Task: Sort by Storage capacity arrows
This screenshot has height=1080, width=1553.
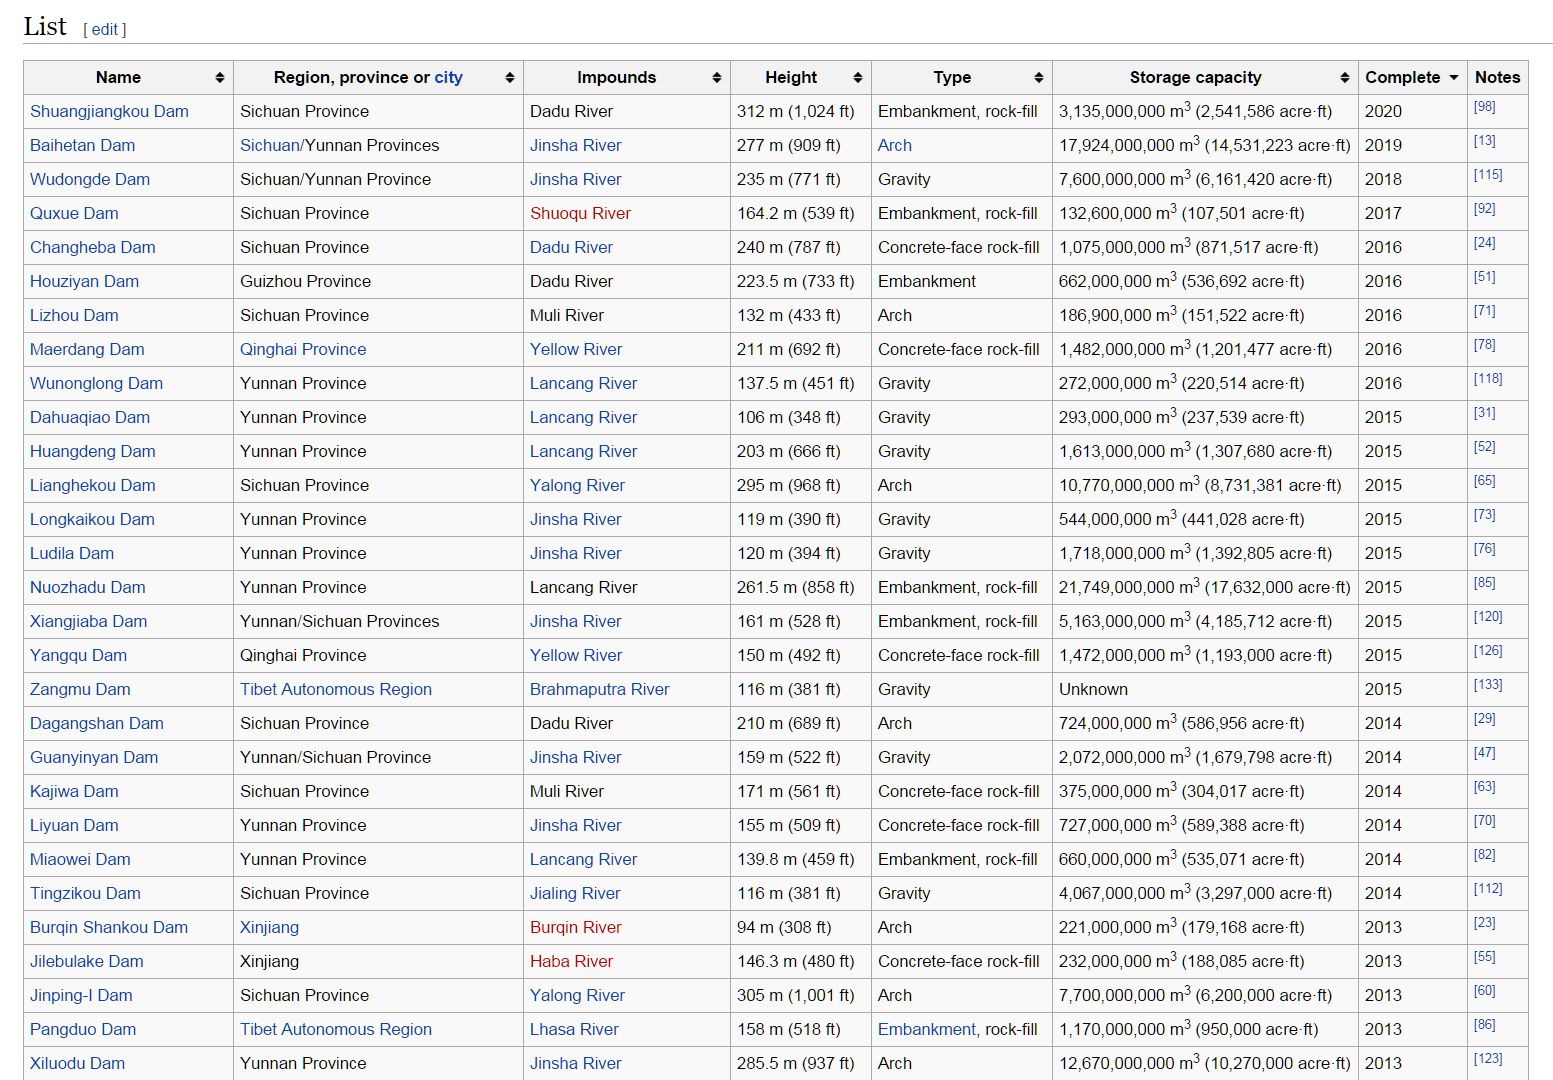Action: (1345, 78)
